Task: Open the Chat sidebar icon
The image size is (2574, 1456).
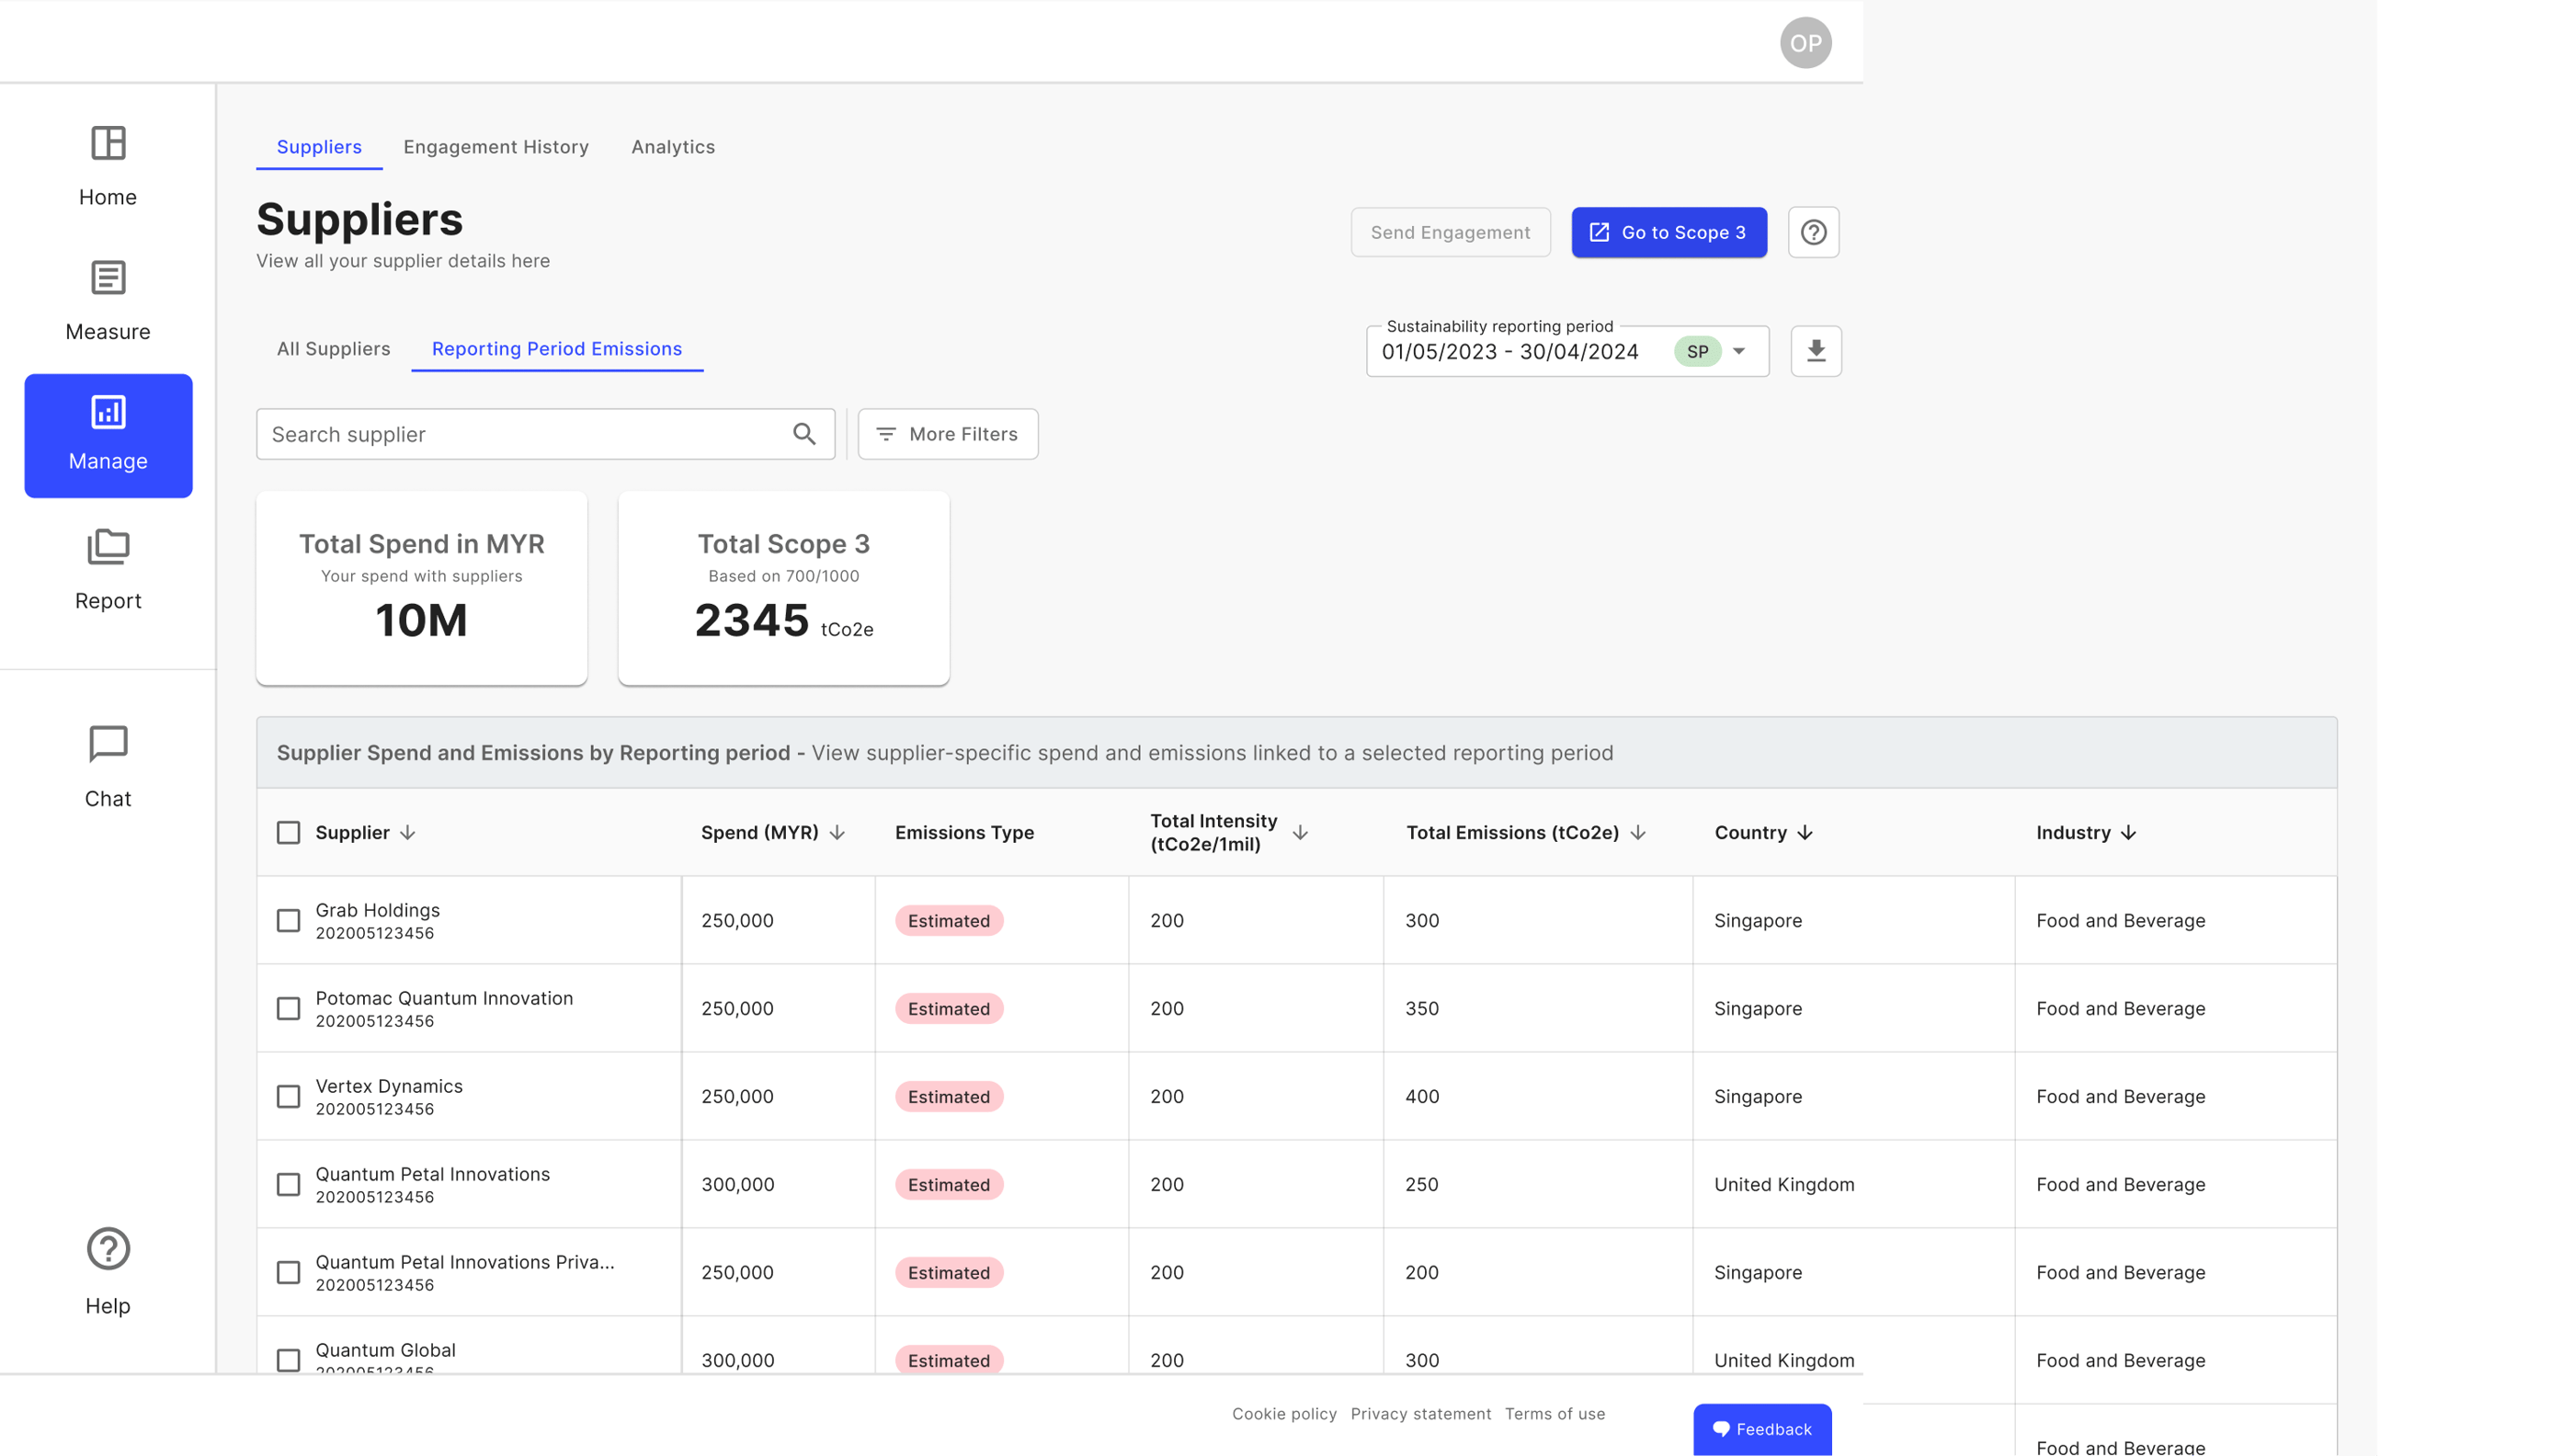Action: (108, 744)
